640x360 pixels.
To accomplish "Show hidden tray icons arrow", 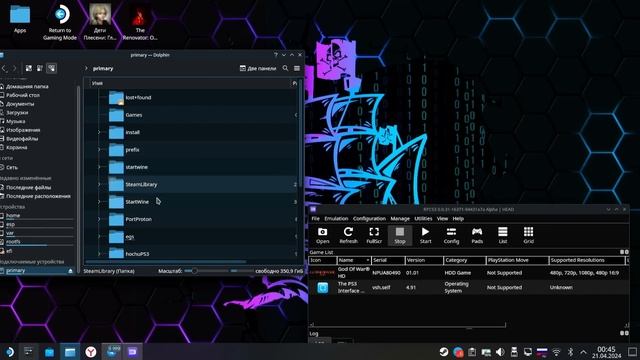I will 583,352.
